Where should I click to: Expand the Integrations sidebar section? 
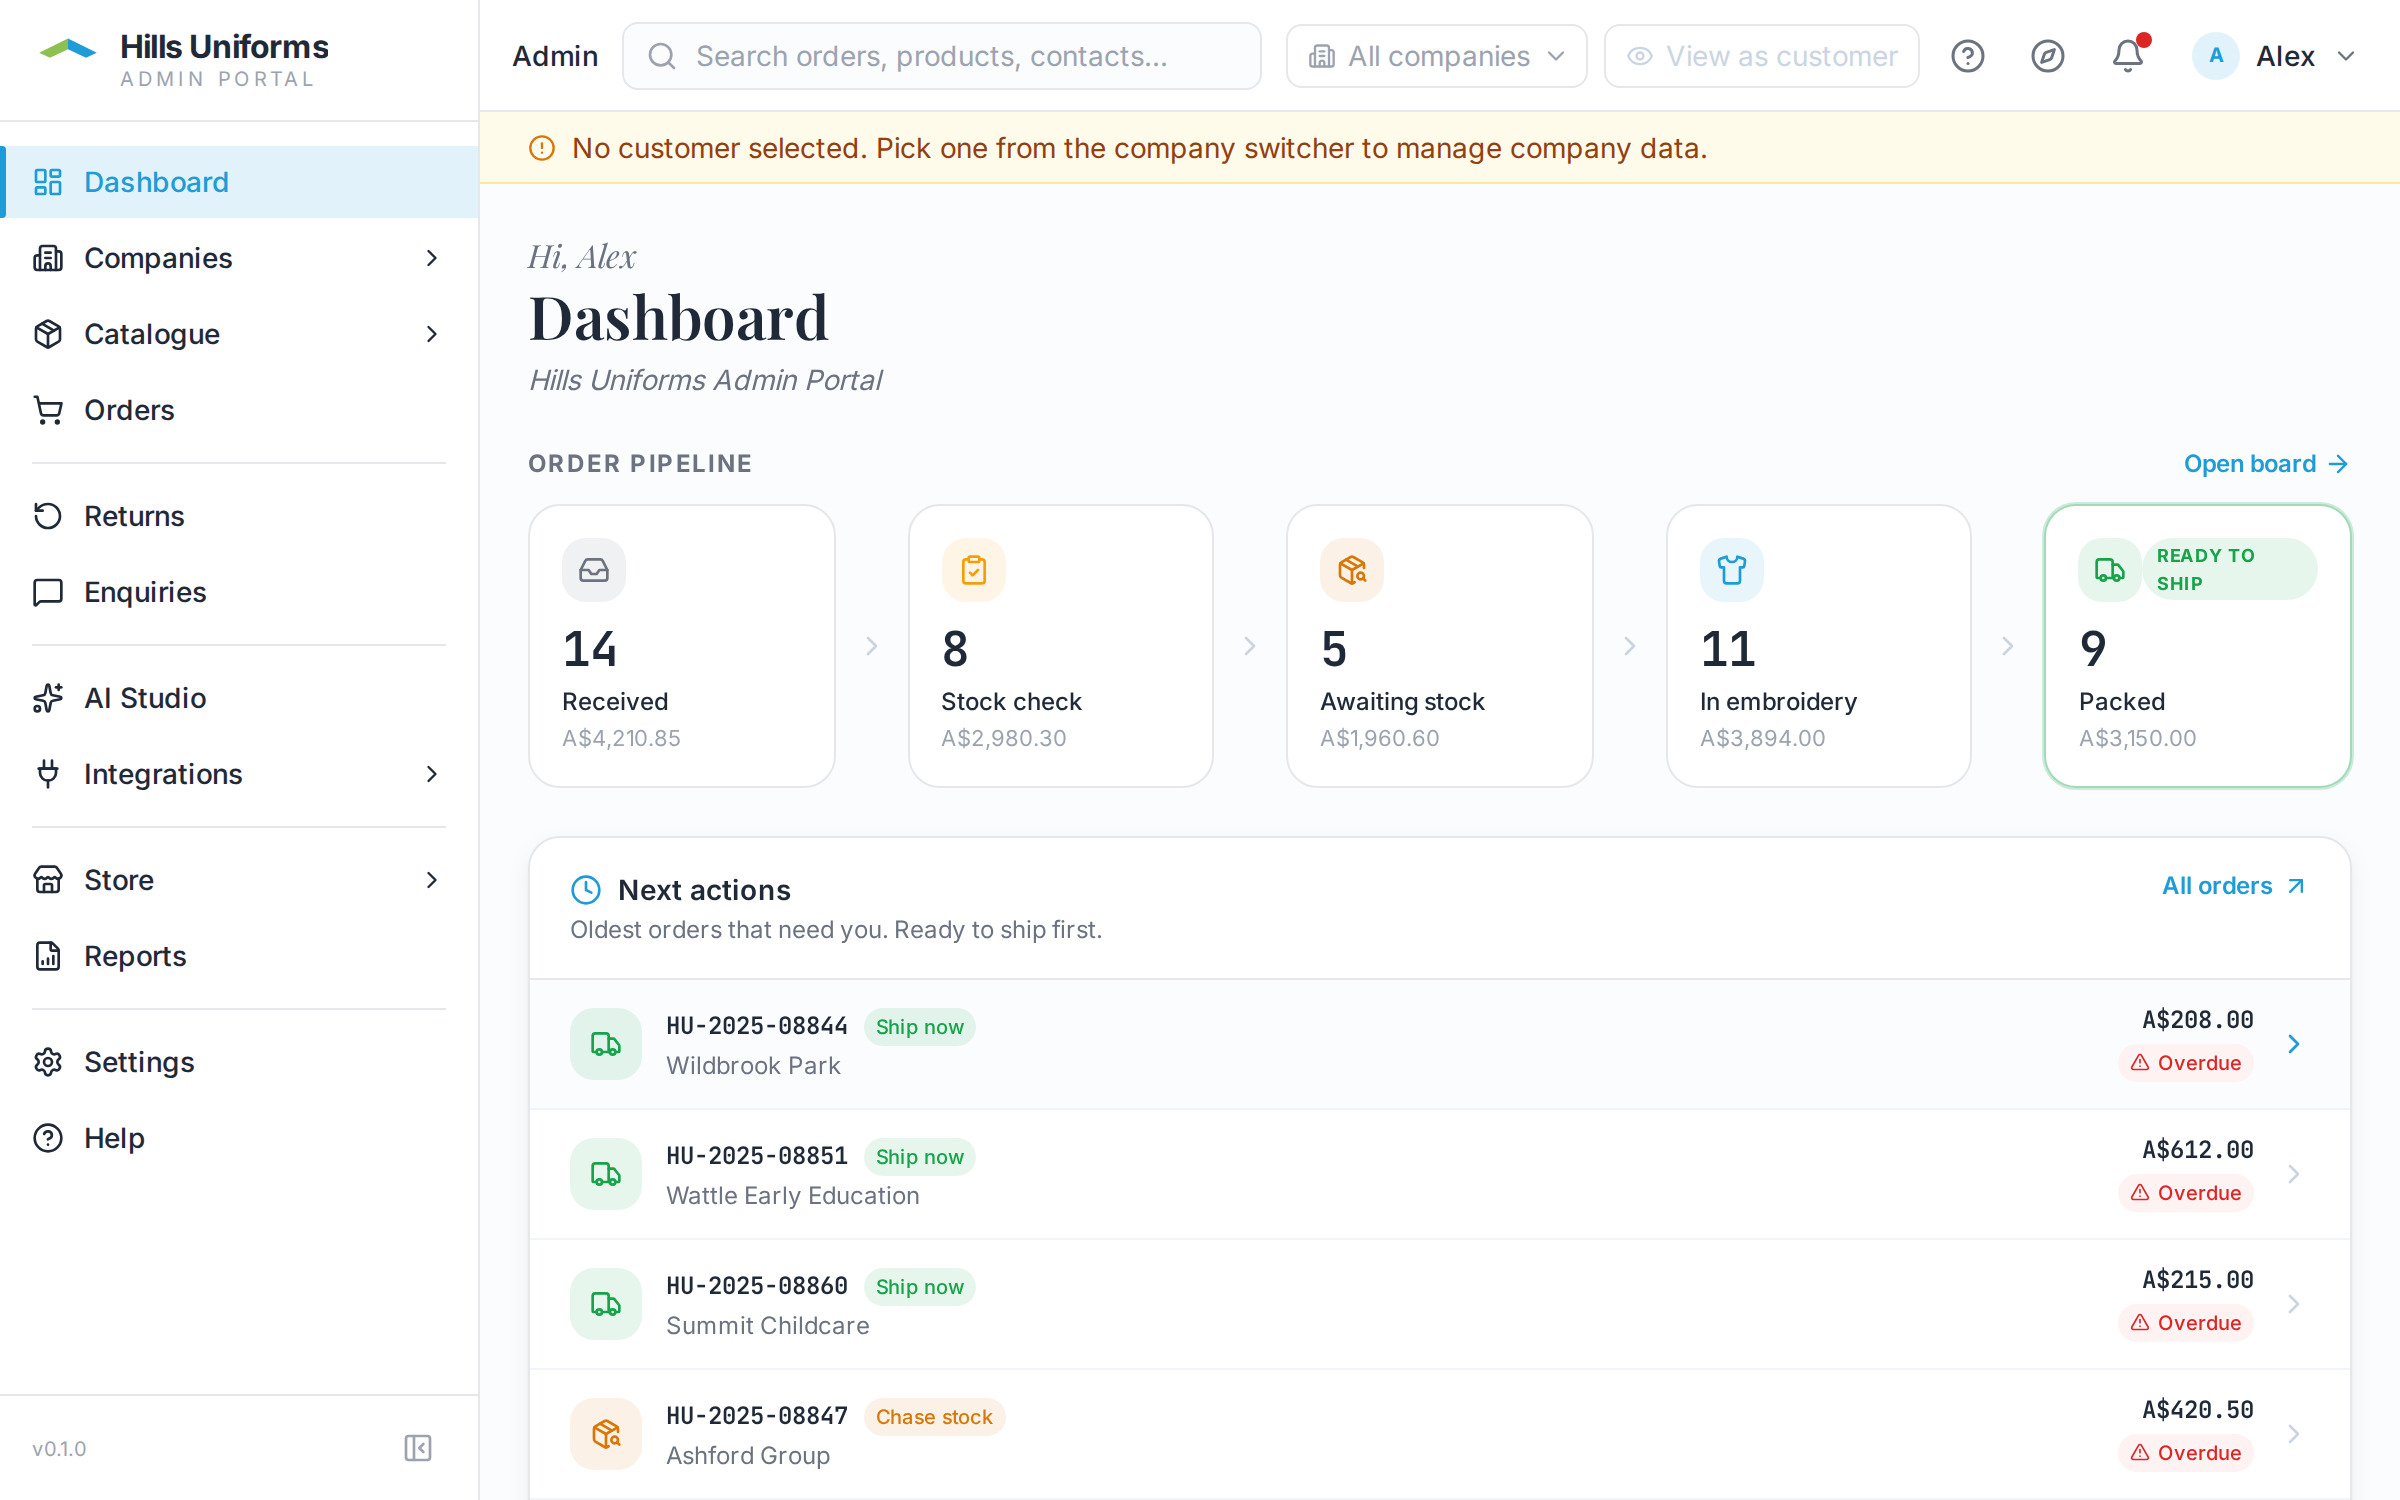432,774
